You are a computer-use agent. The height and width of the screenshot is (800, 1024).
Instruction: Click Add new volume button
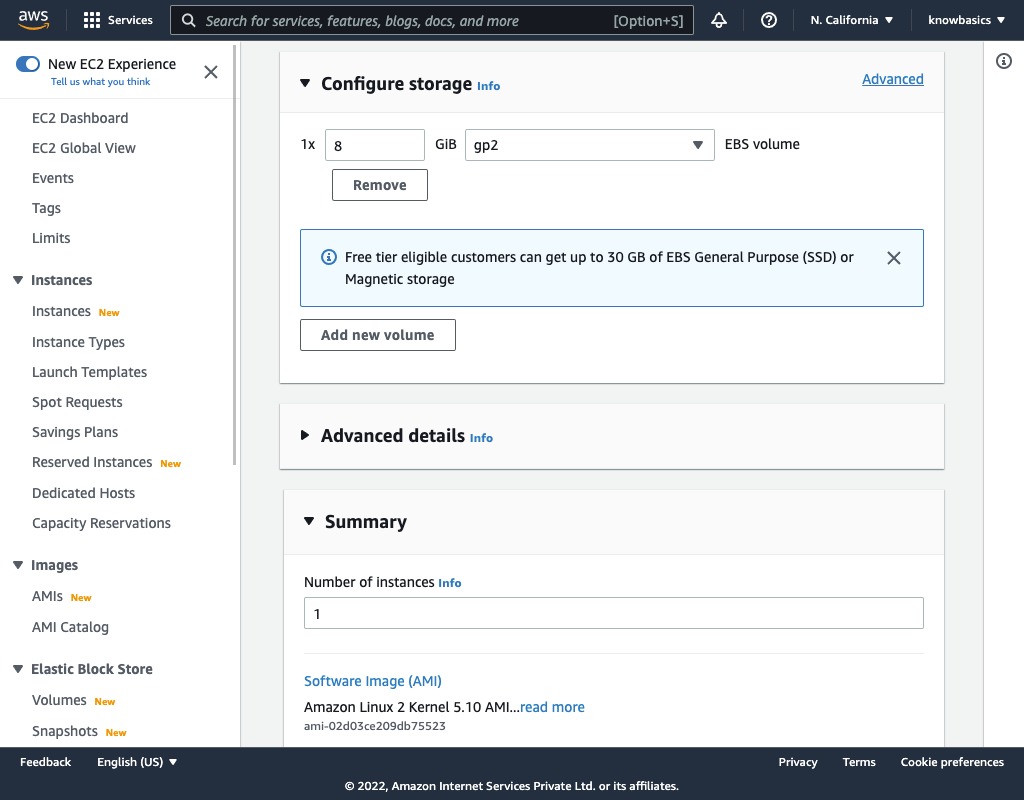point(377,335)
